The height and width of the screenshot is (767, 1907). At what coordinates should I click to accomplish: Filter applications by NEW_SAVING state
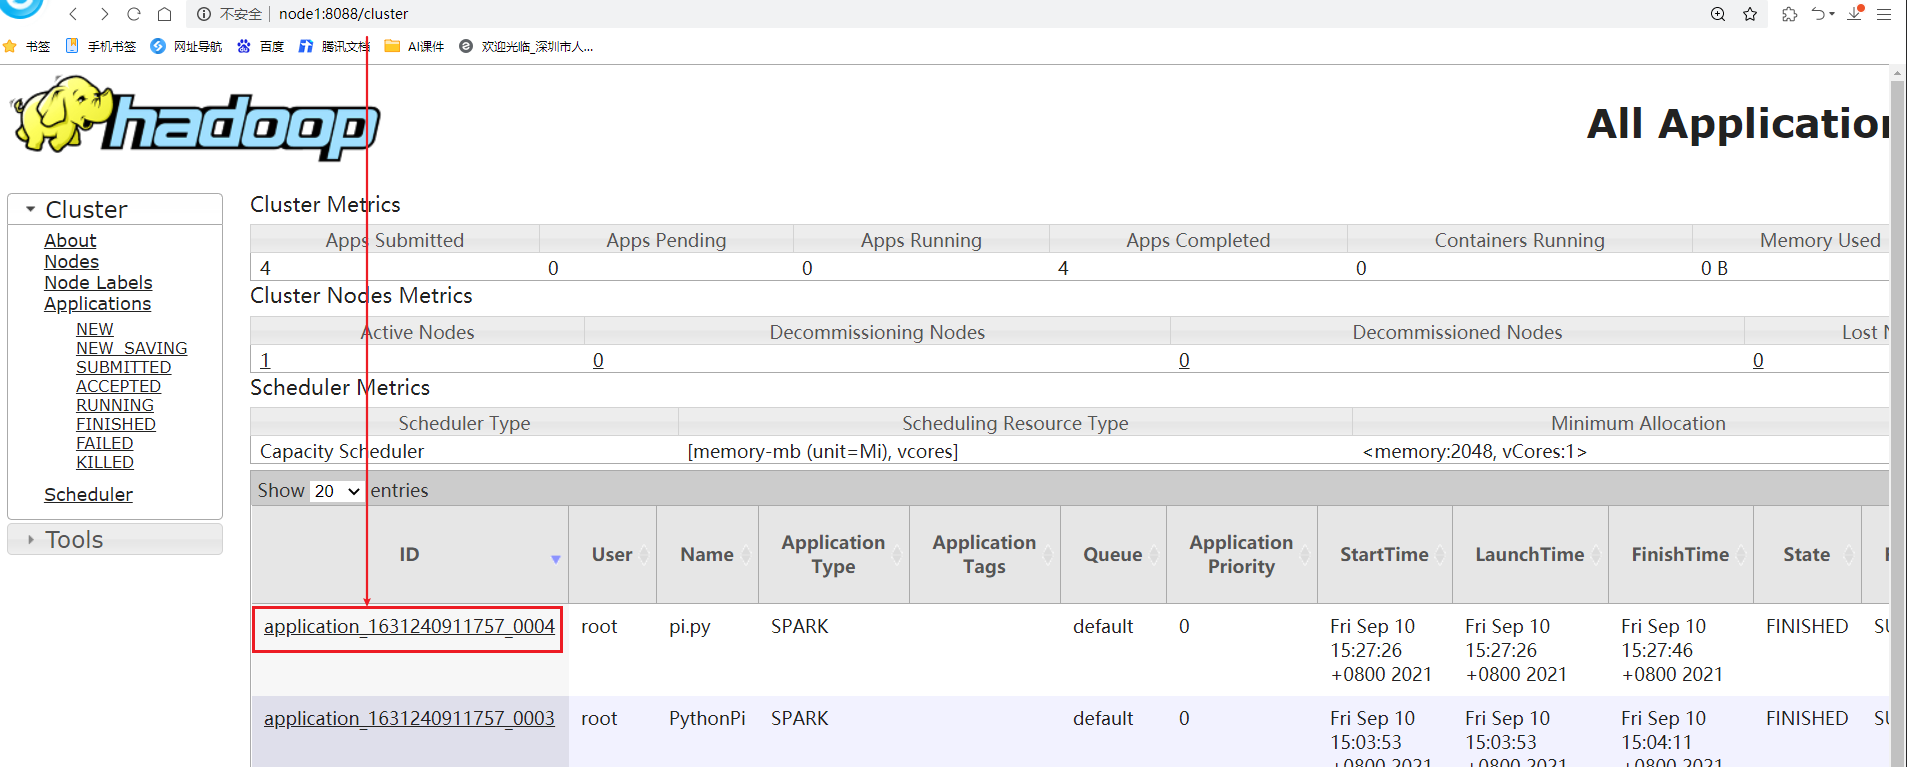[x=131, y=348]
